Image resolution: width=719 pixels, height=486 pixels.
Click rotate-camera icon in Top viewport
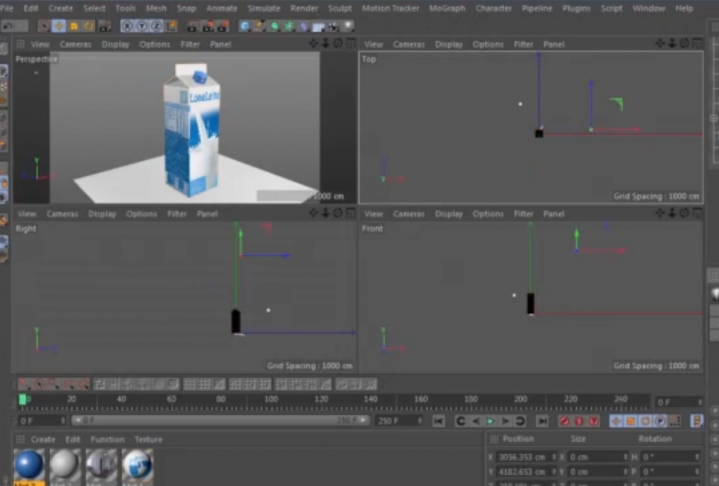pos(684,44)
